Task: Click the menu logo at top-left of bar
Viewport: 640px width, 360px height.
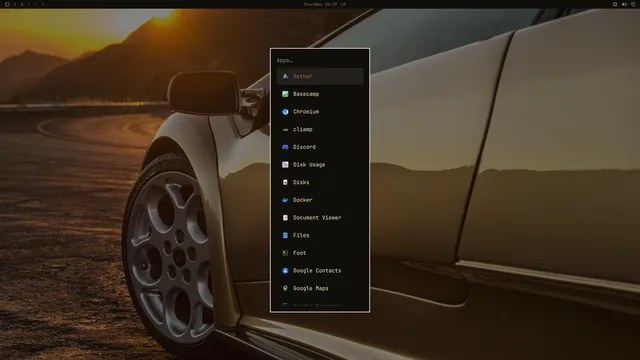Action: (x=7, y=4)
